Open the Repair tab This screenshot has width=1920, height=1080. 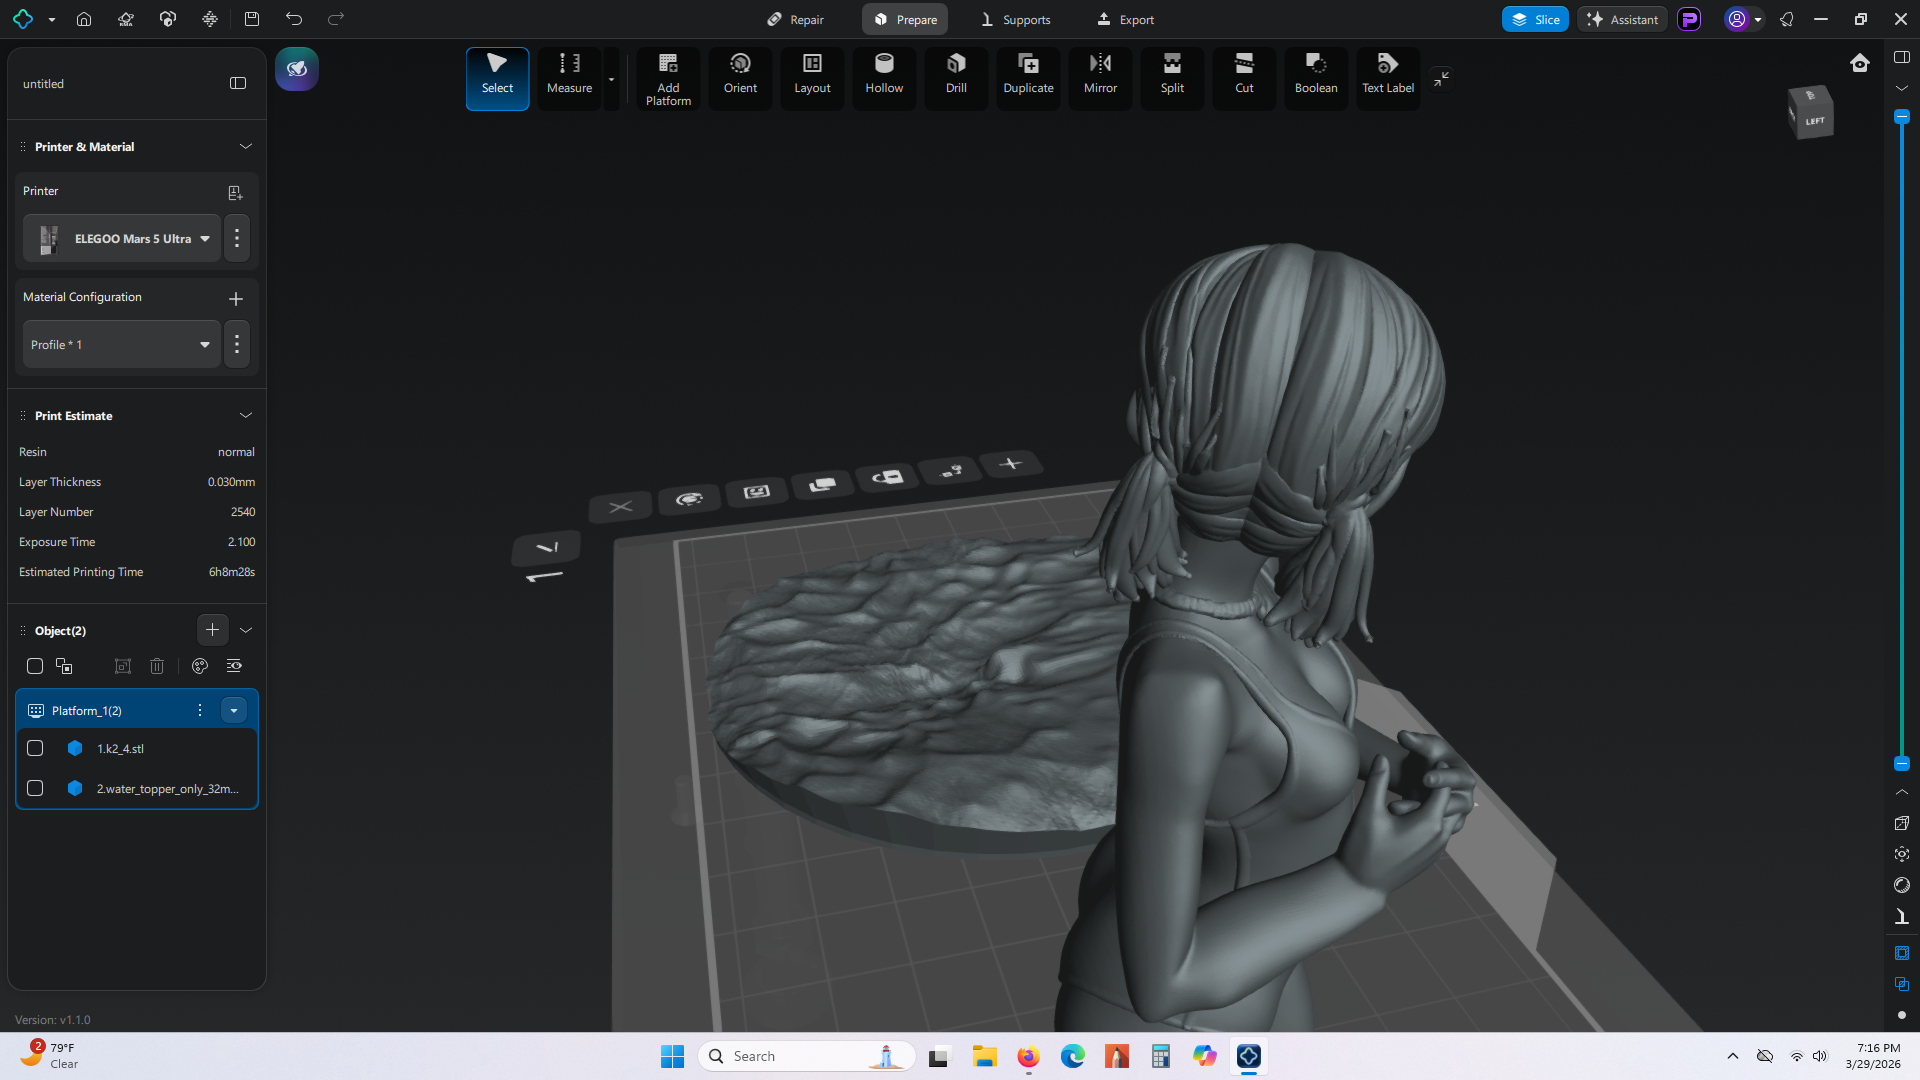pyautogui.click(x=796, y=19)
